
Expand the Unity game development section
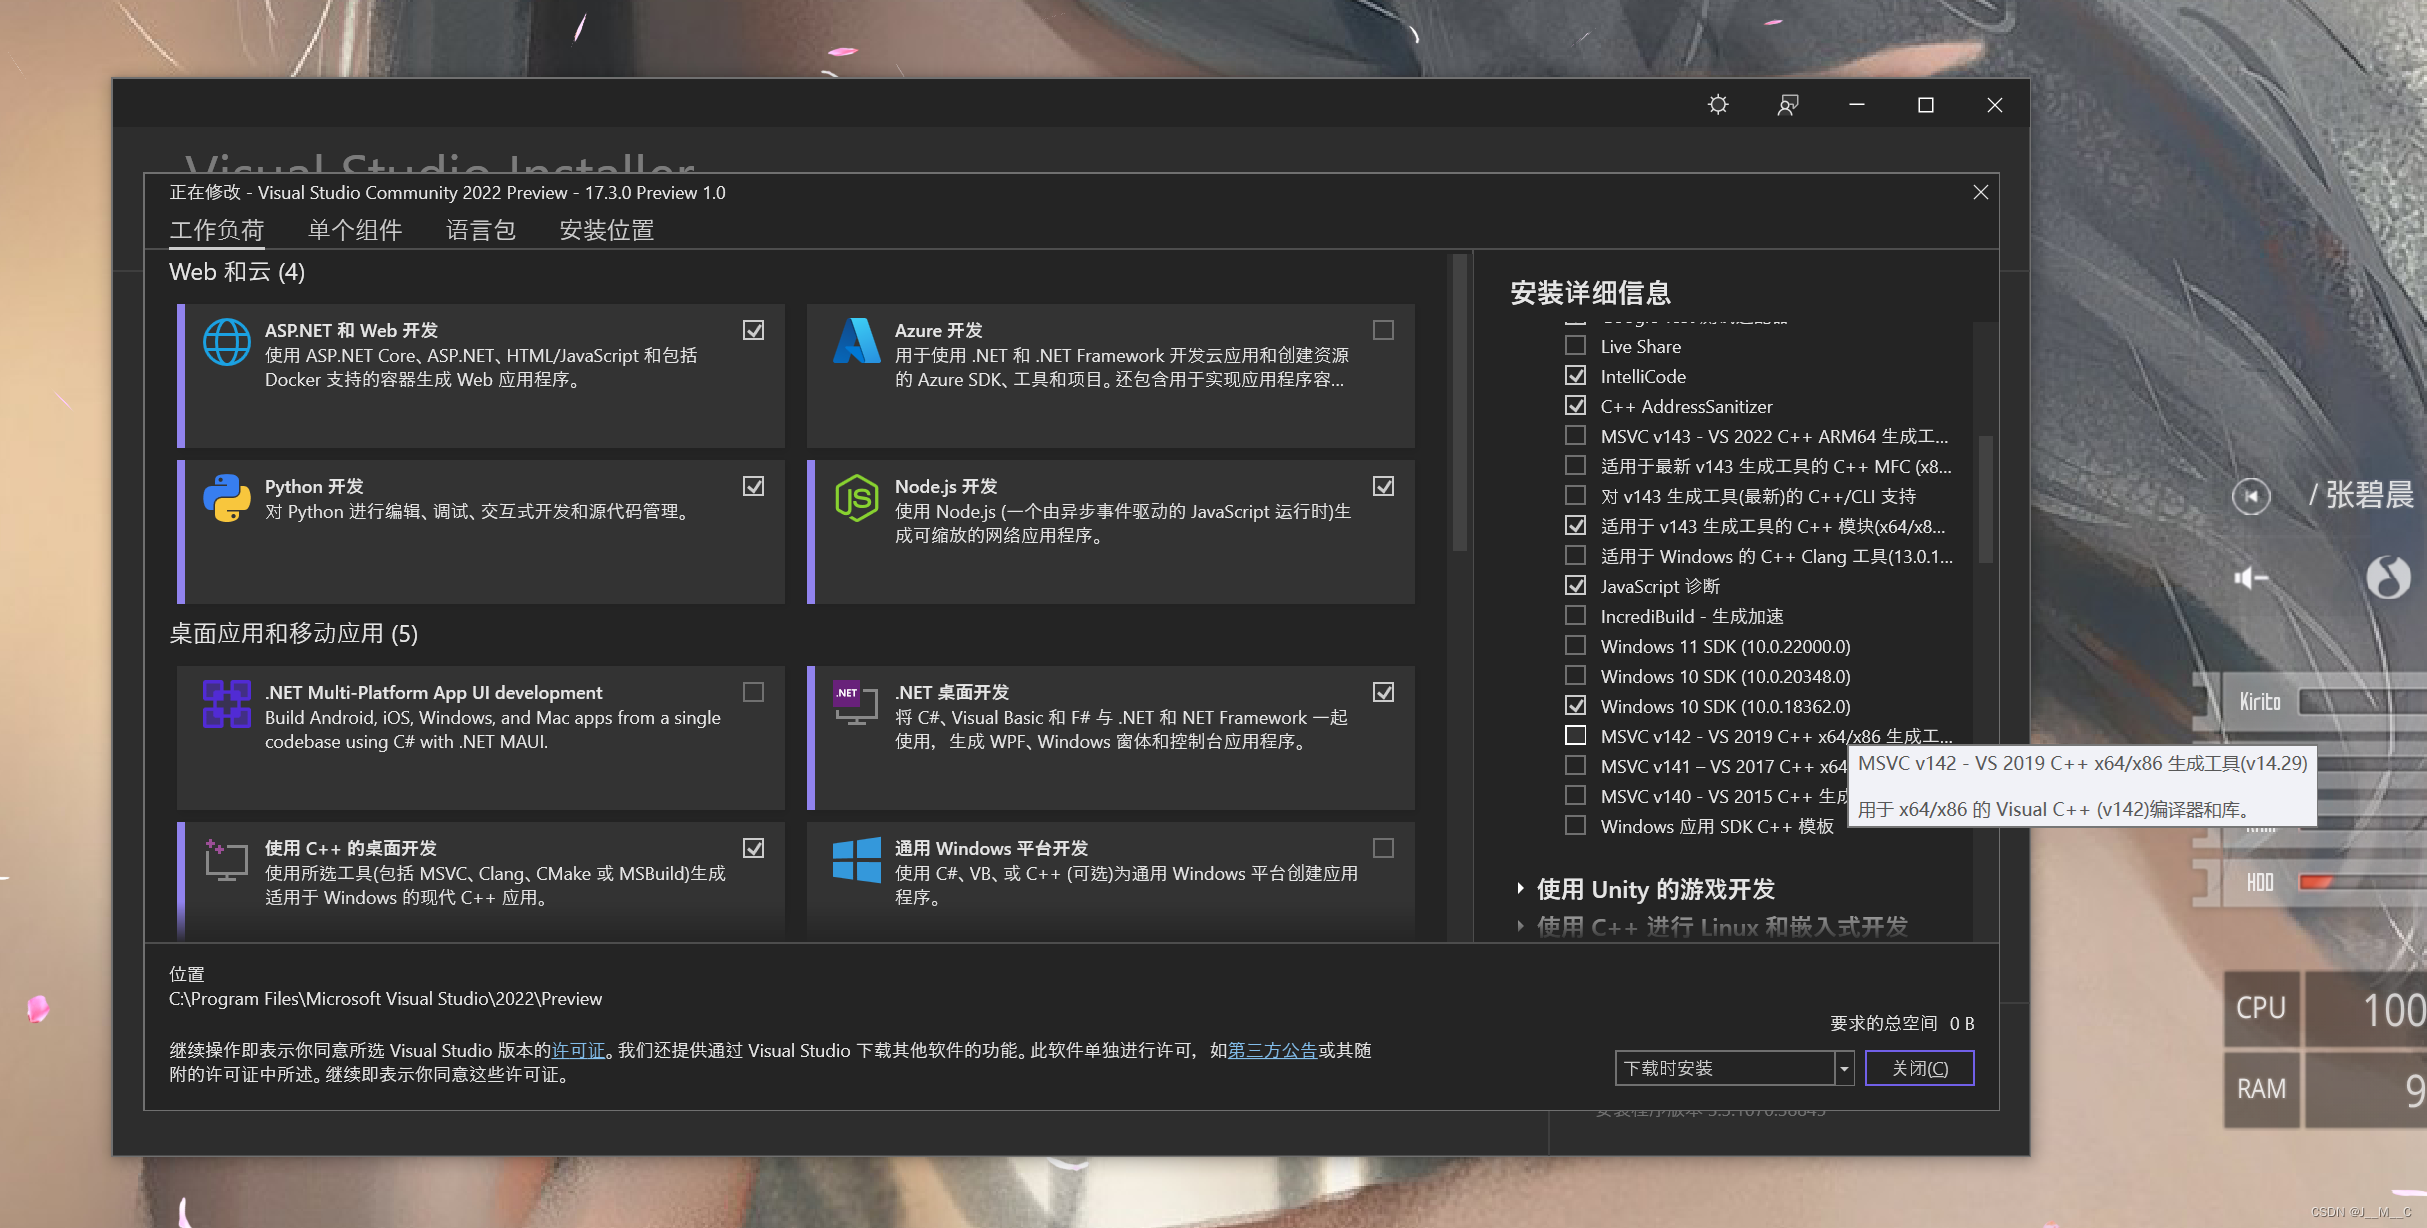click(1521, 888)
